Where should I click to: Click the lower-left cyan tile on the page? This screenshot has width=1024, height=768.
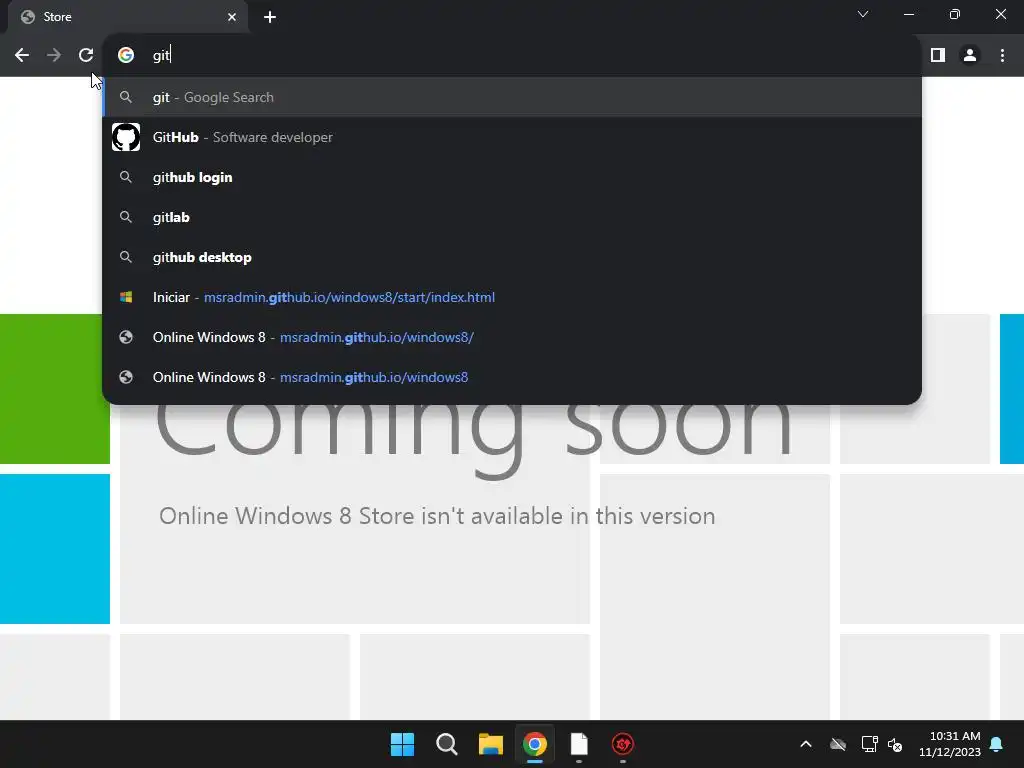(x=55, y=549)
